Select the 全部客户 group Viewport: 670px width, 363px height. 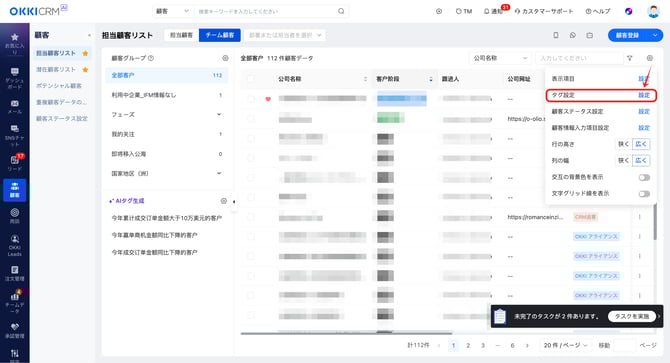click(167, 76)
